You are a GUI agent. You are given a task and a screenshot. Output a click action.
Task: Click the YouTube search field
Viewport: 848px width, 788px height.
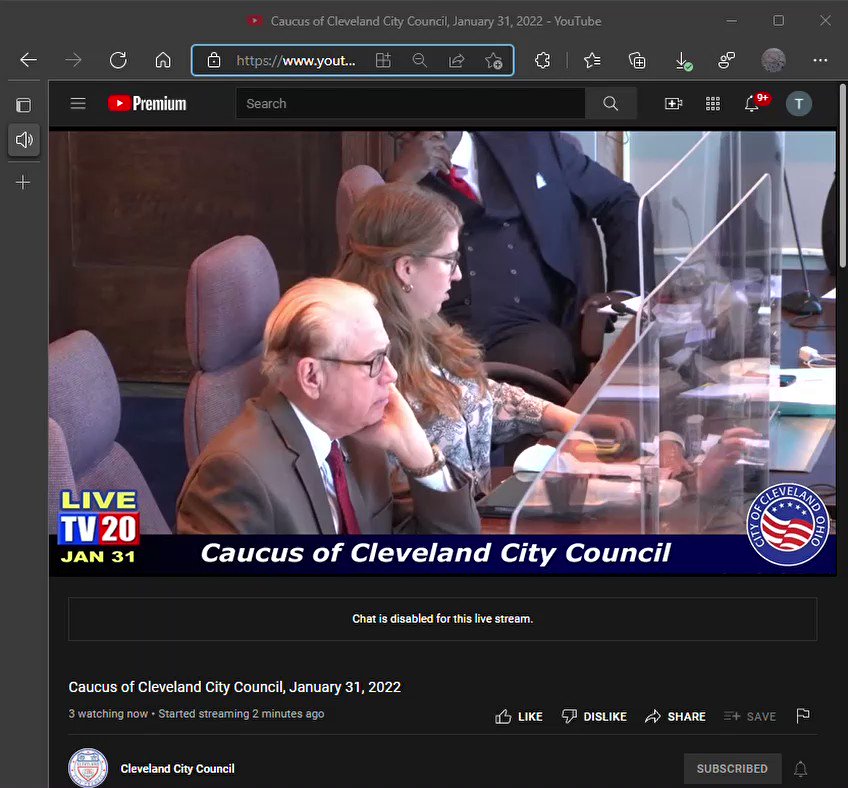pos(410,103)
